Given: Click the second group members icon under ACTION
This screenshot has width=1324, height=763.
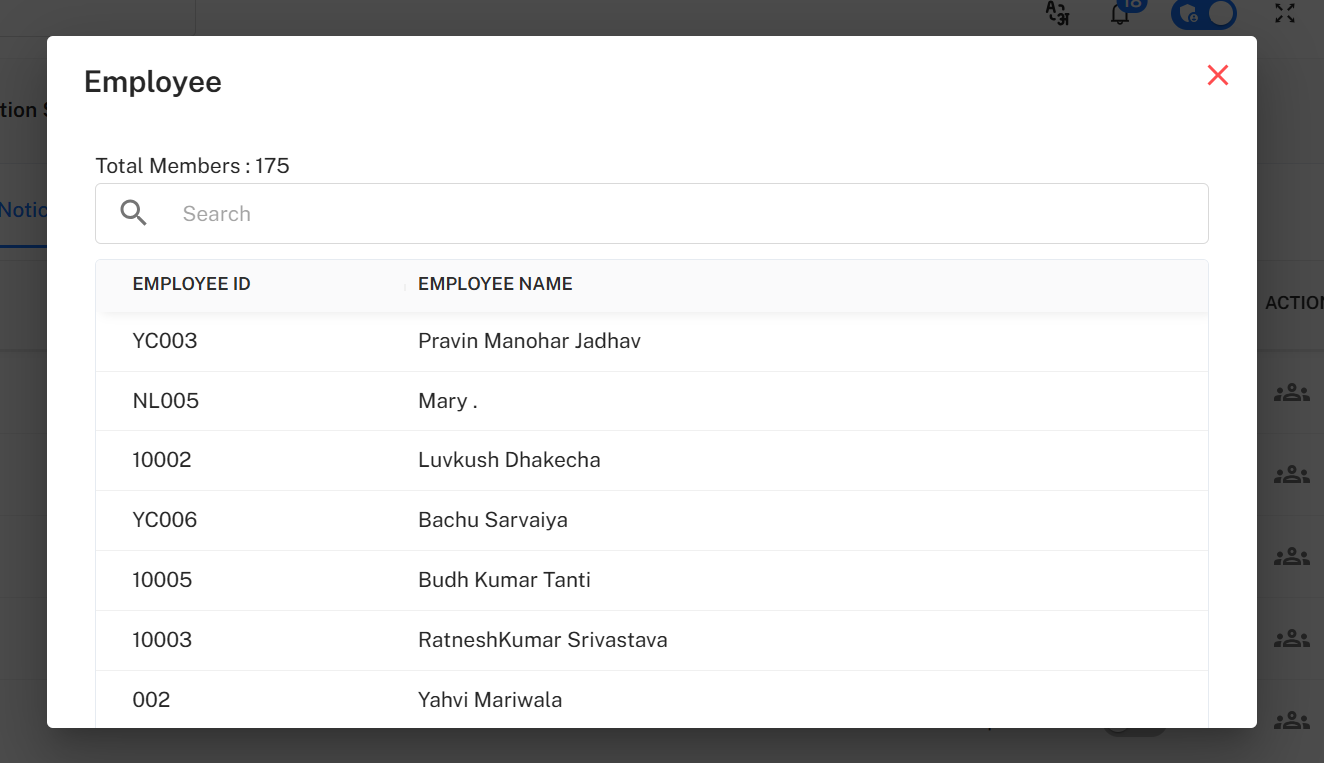Looking at the screenshot, I should pos(1291,473).
